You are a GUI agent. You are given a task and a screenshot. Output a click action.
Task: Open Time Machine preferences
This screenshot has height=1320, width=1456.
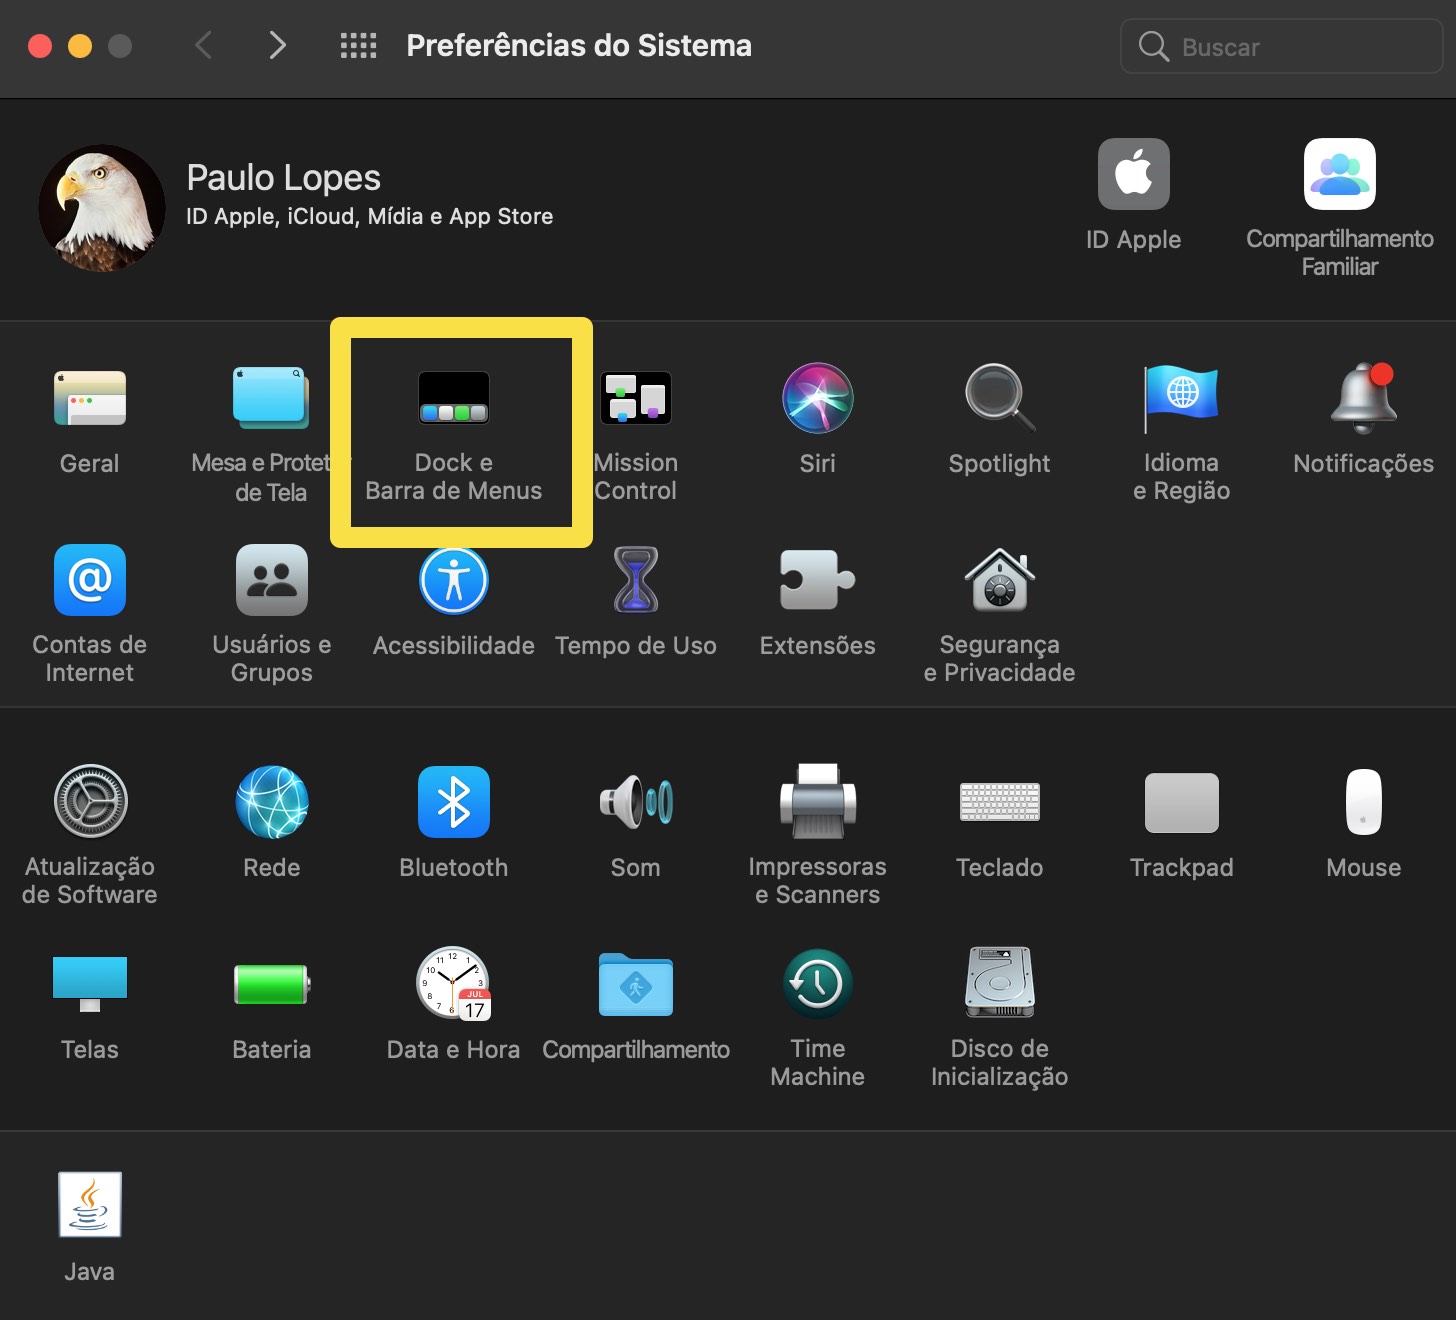point(817,984)
